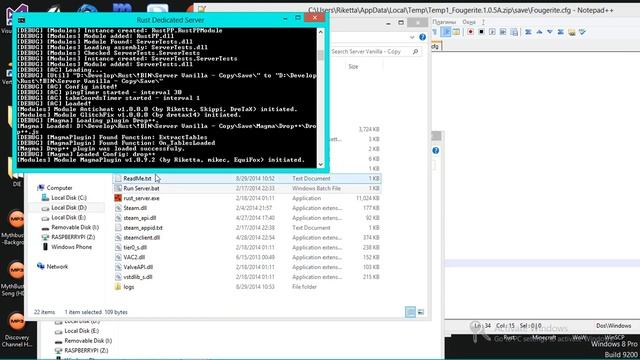Click search magnifier in Explorer search box
The image size is (640, 360).
[x=415, y=51]
